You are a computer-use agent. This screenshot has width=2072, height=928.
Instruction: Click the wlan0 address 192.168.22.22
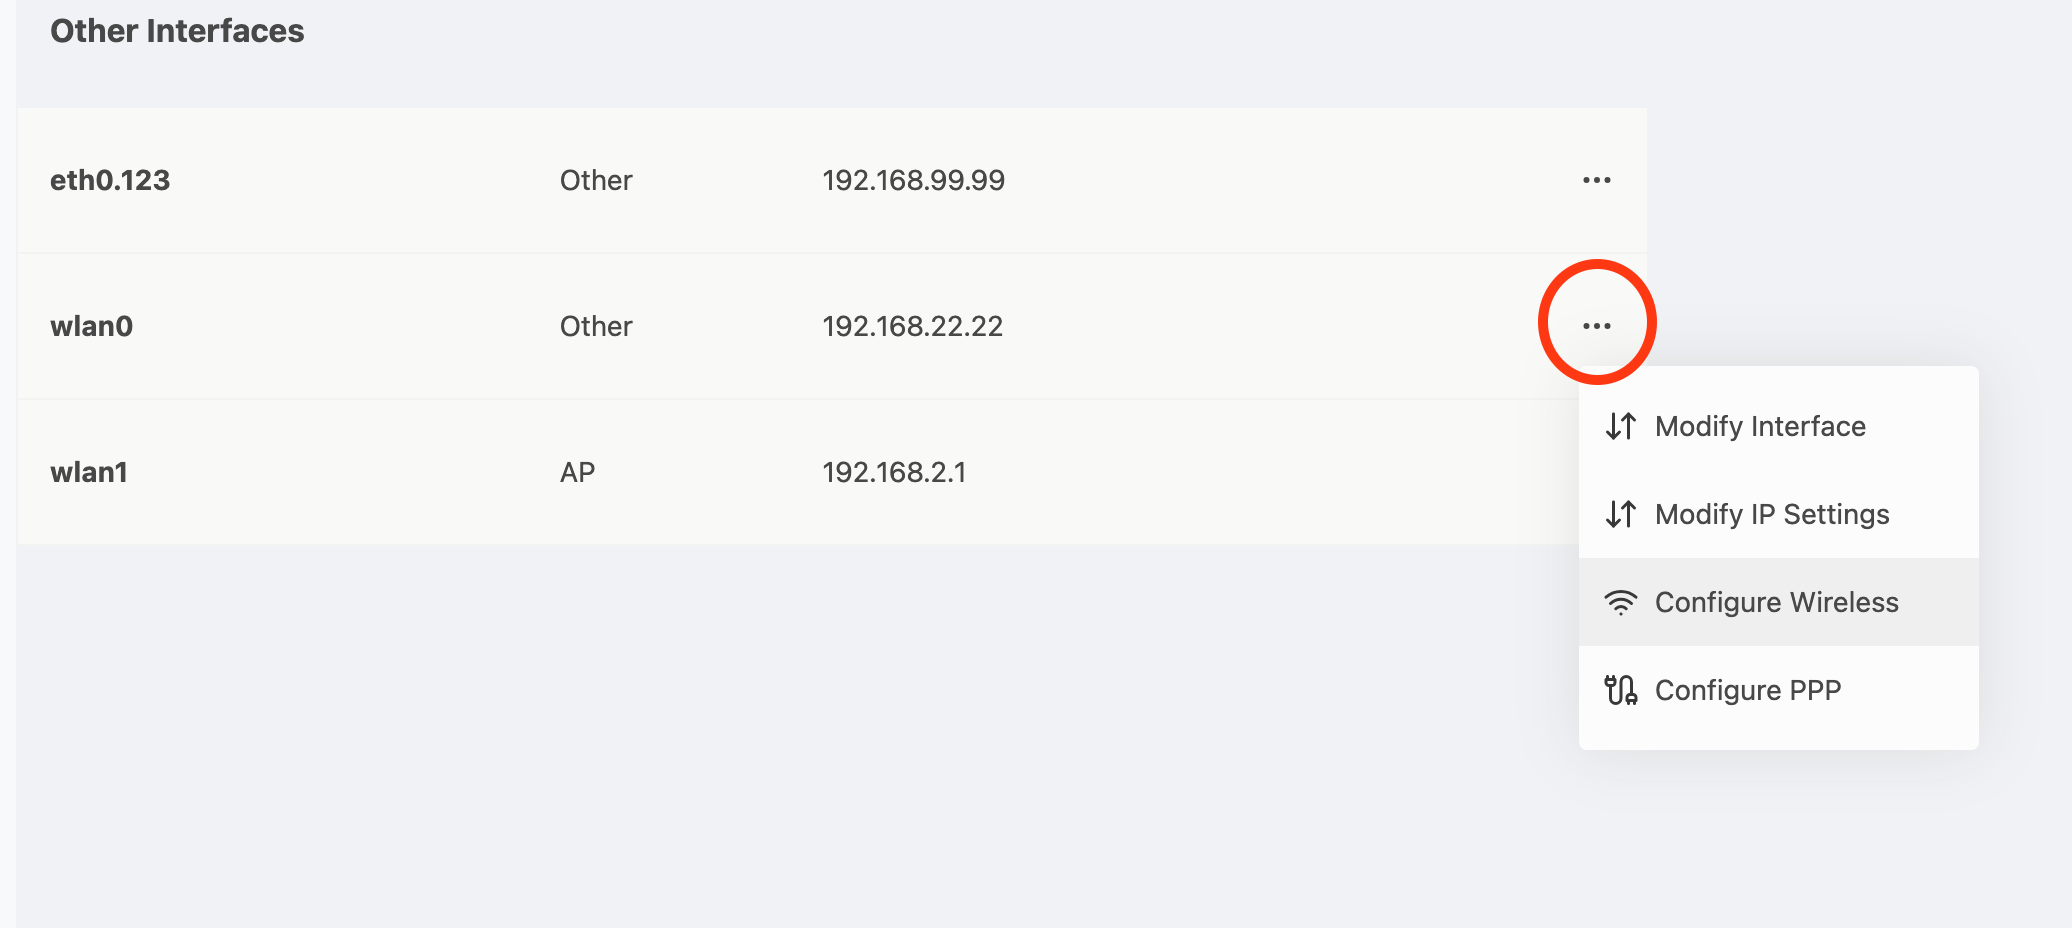click(x=912, y=326)
